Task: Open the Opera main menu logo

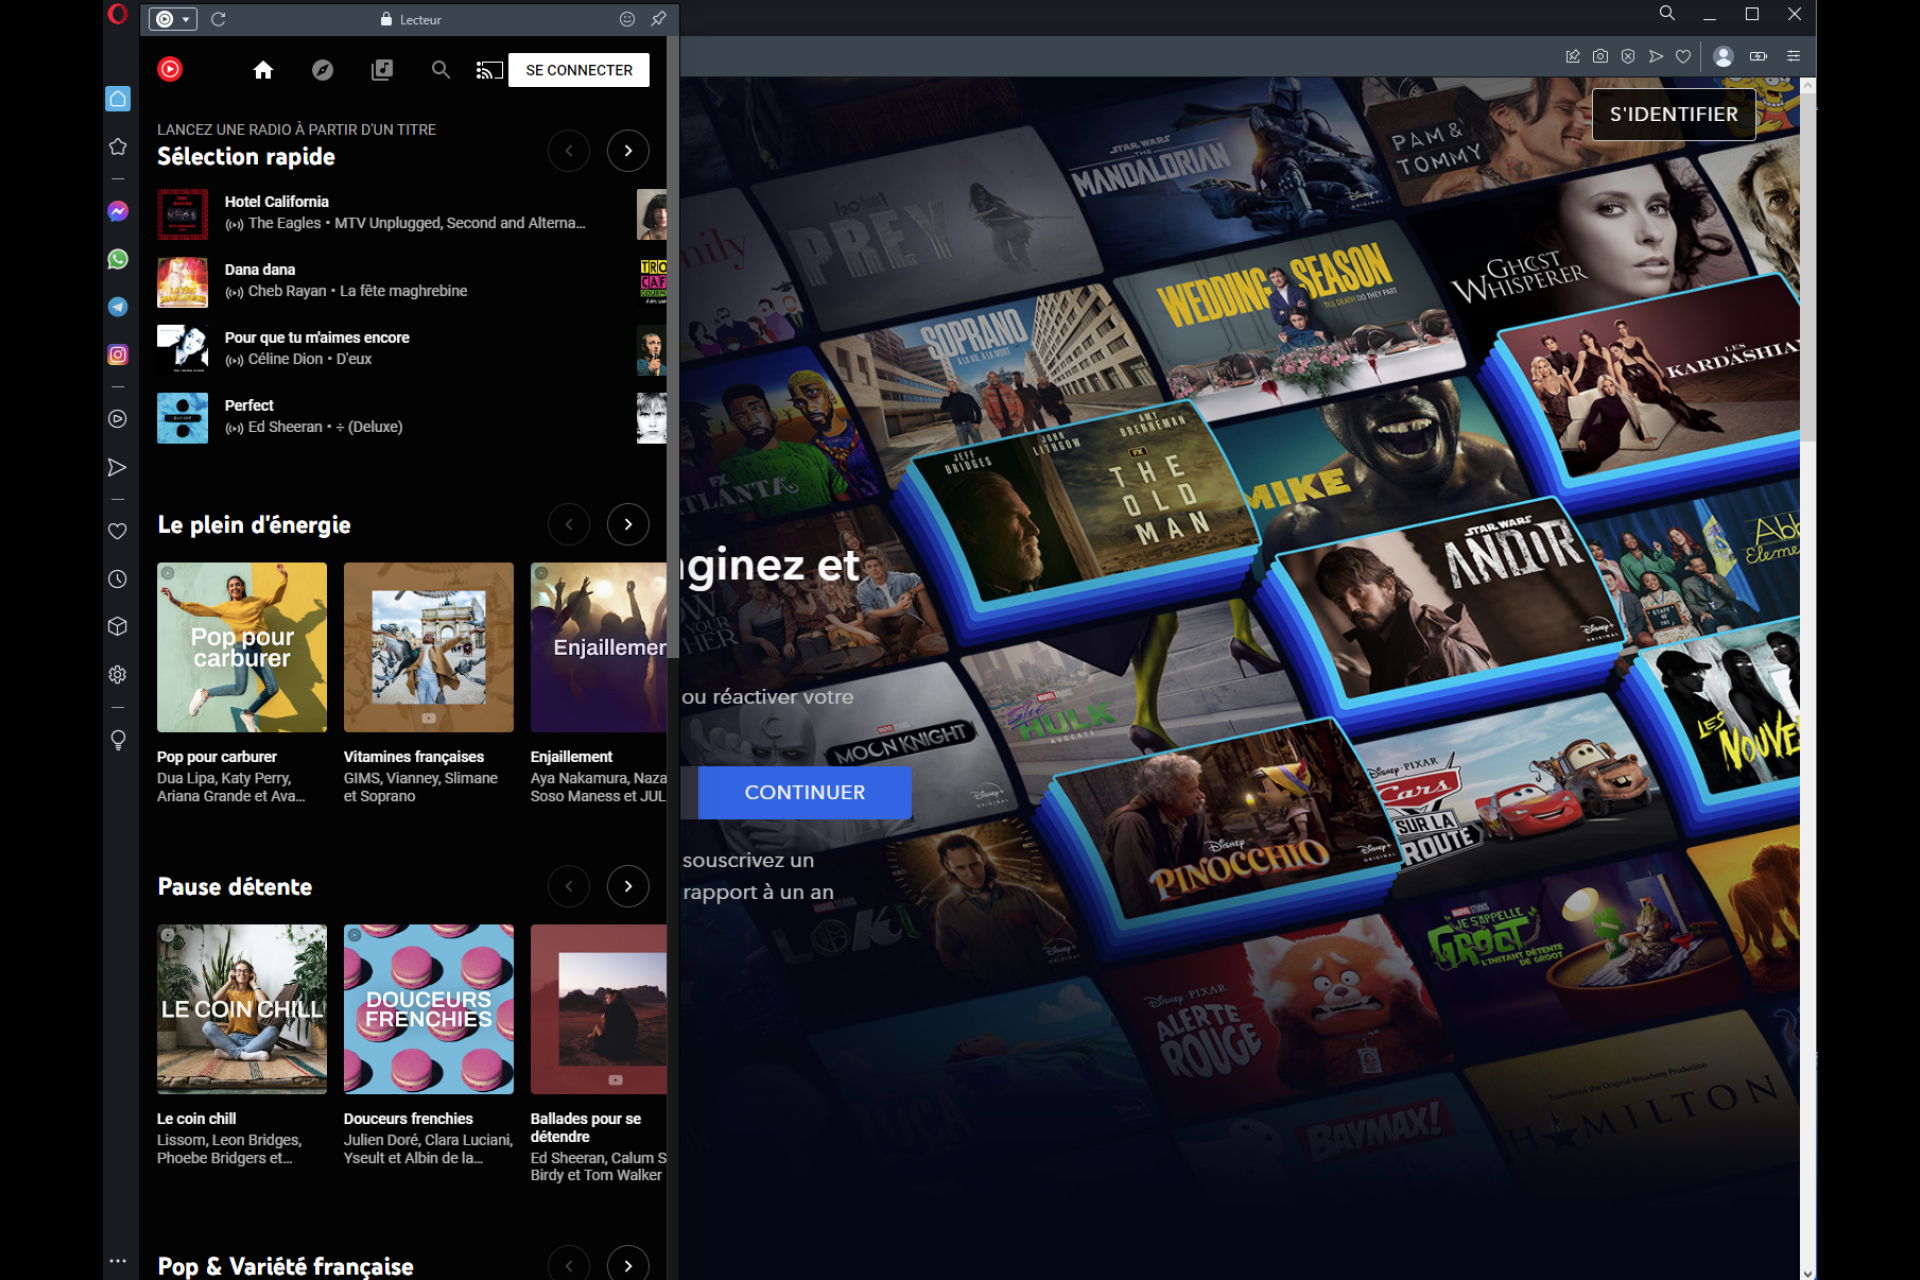Action: (117, 14)
